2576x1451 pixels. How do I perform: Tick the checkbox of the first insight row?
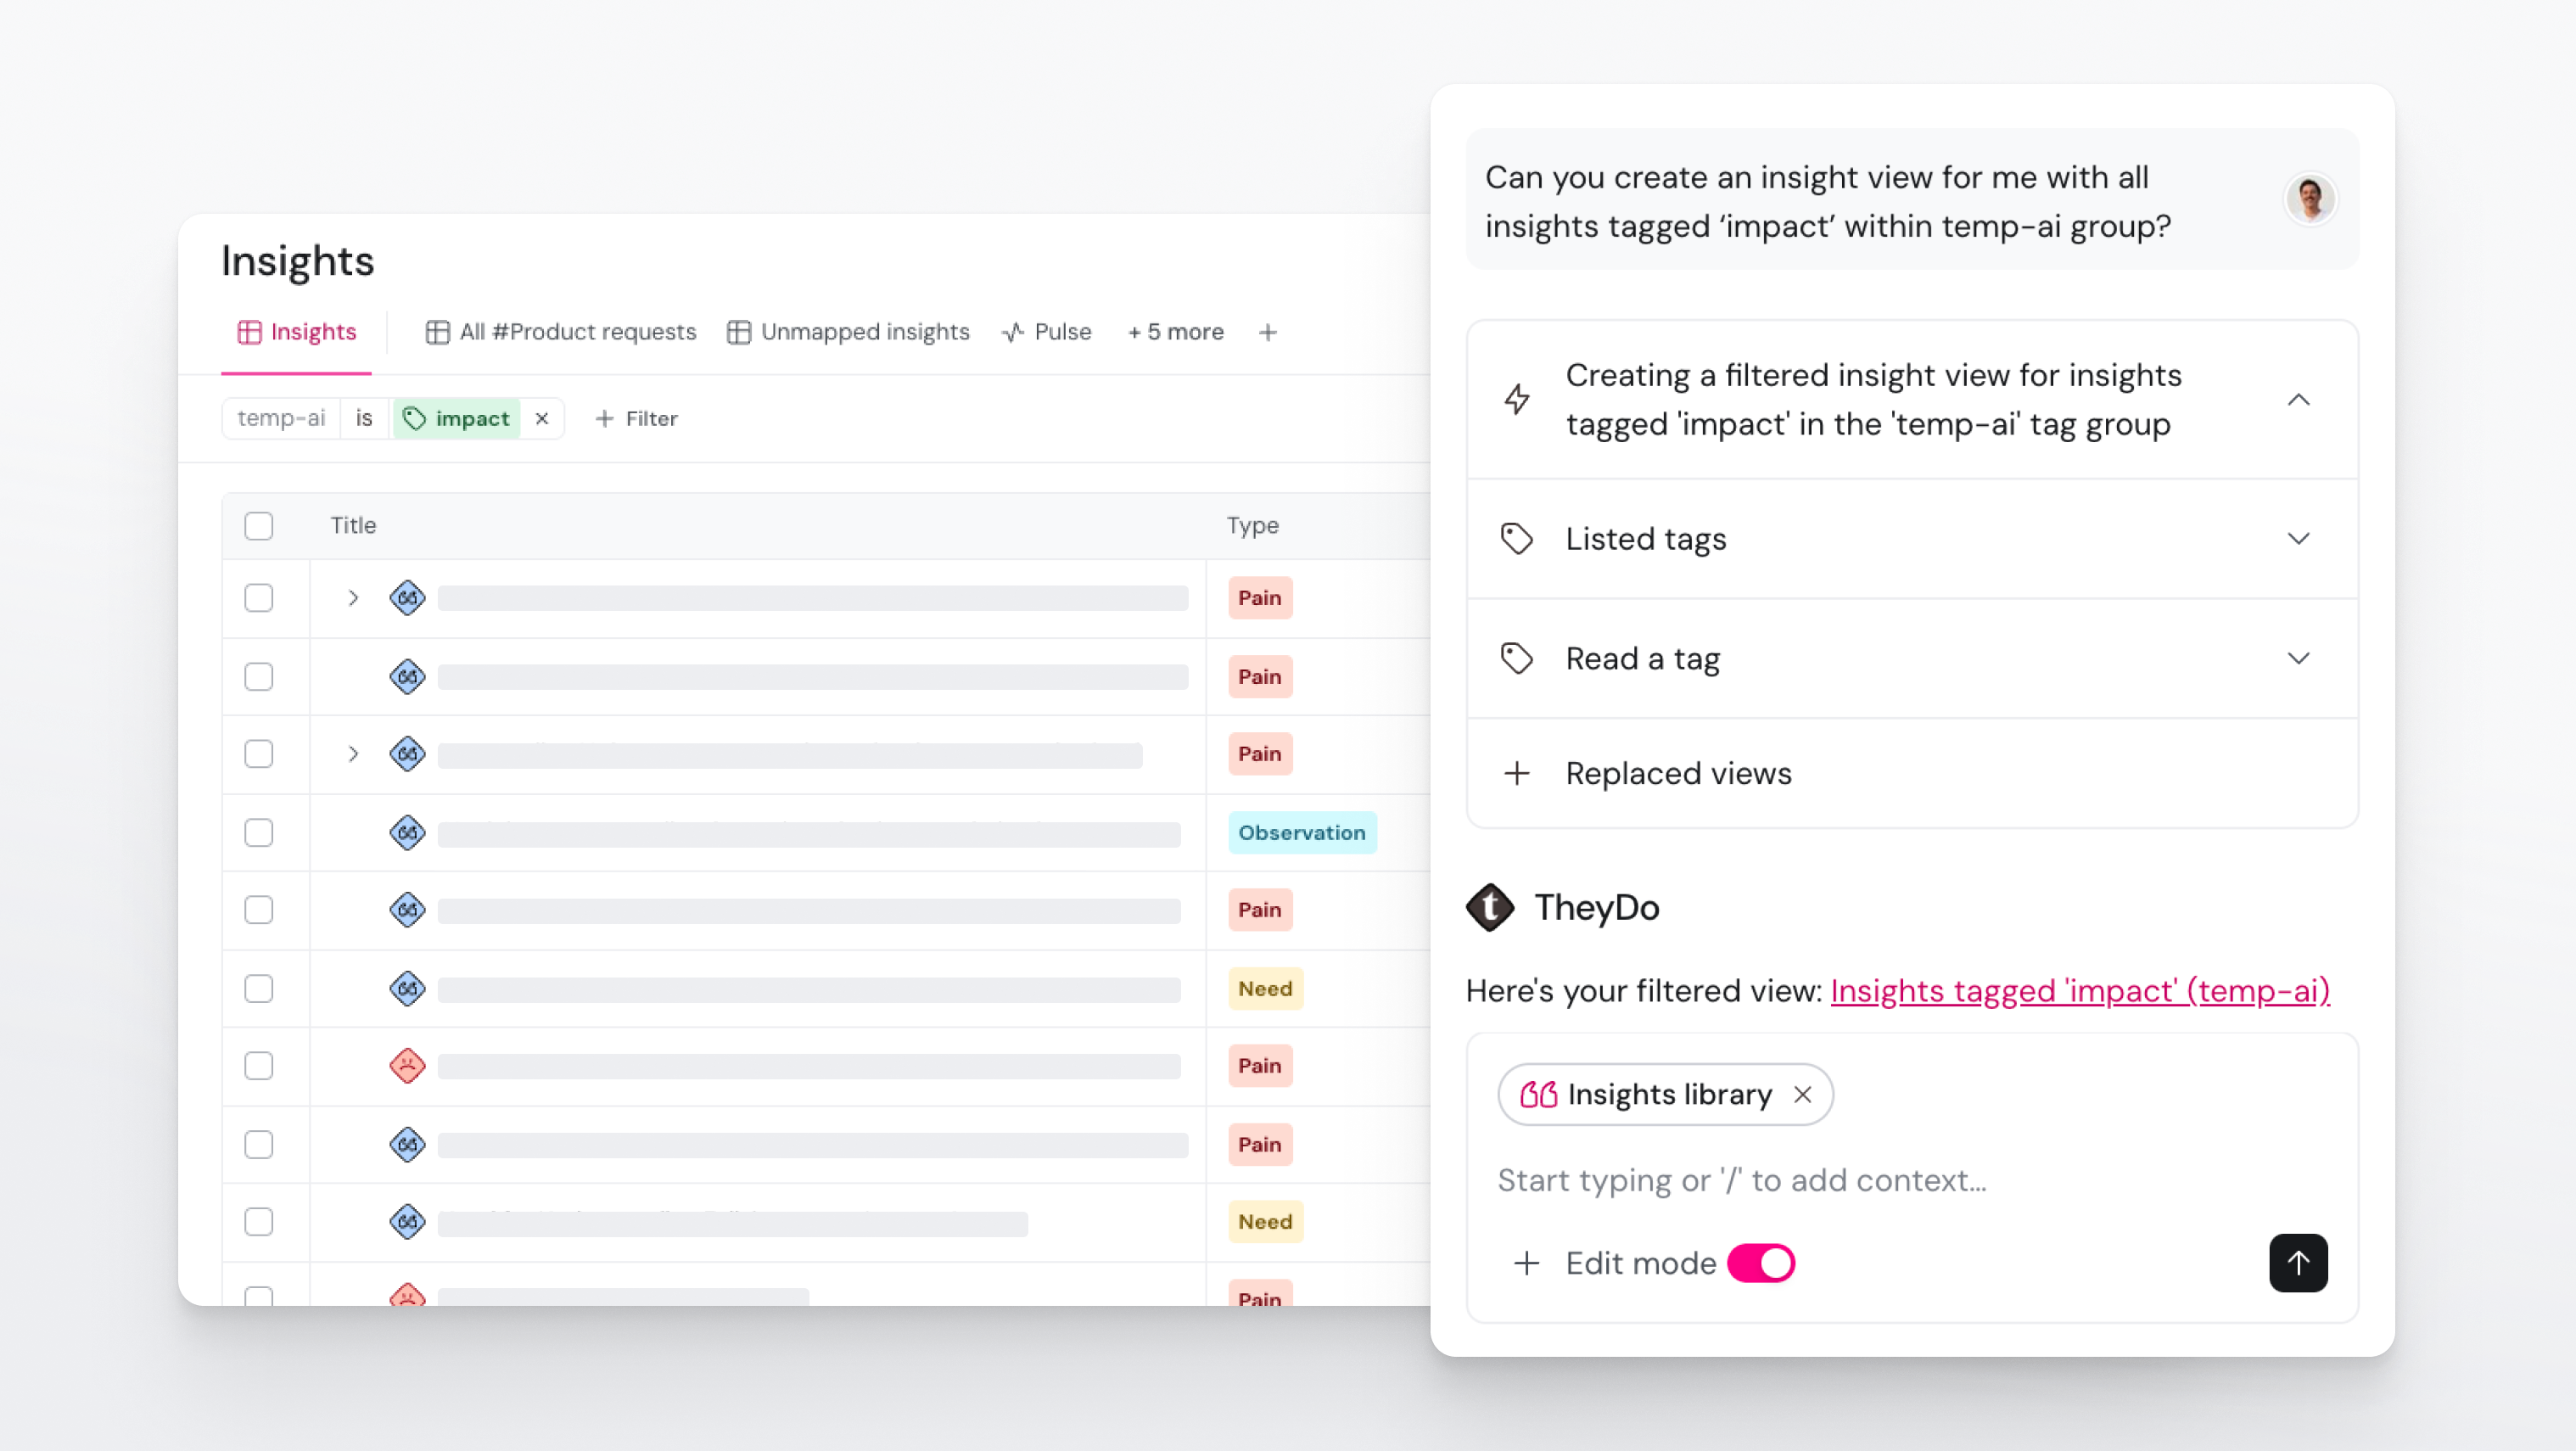[259, 598]
